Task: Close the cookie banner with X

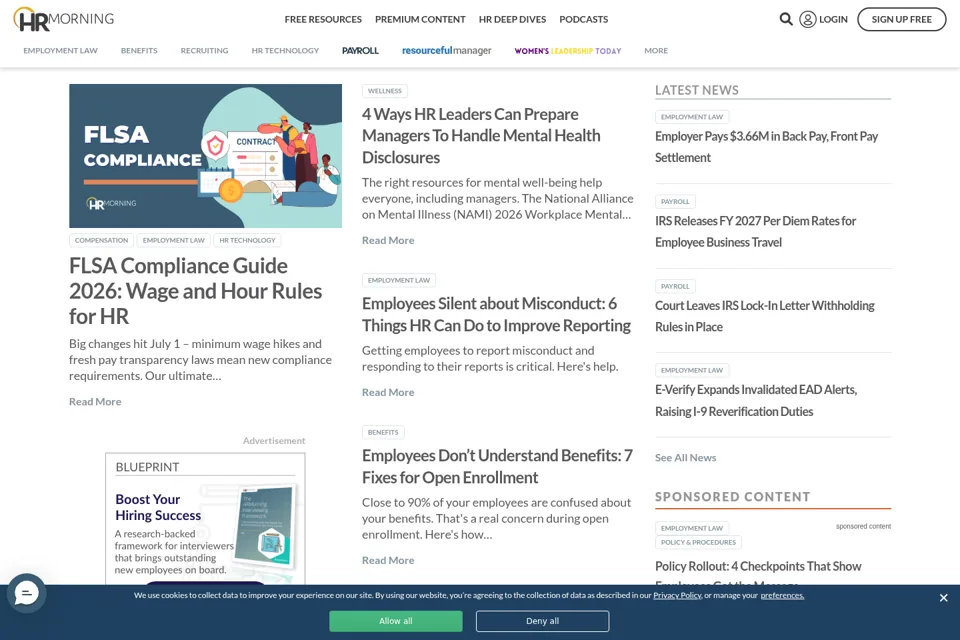Action: (943, 598)
